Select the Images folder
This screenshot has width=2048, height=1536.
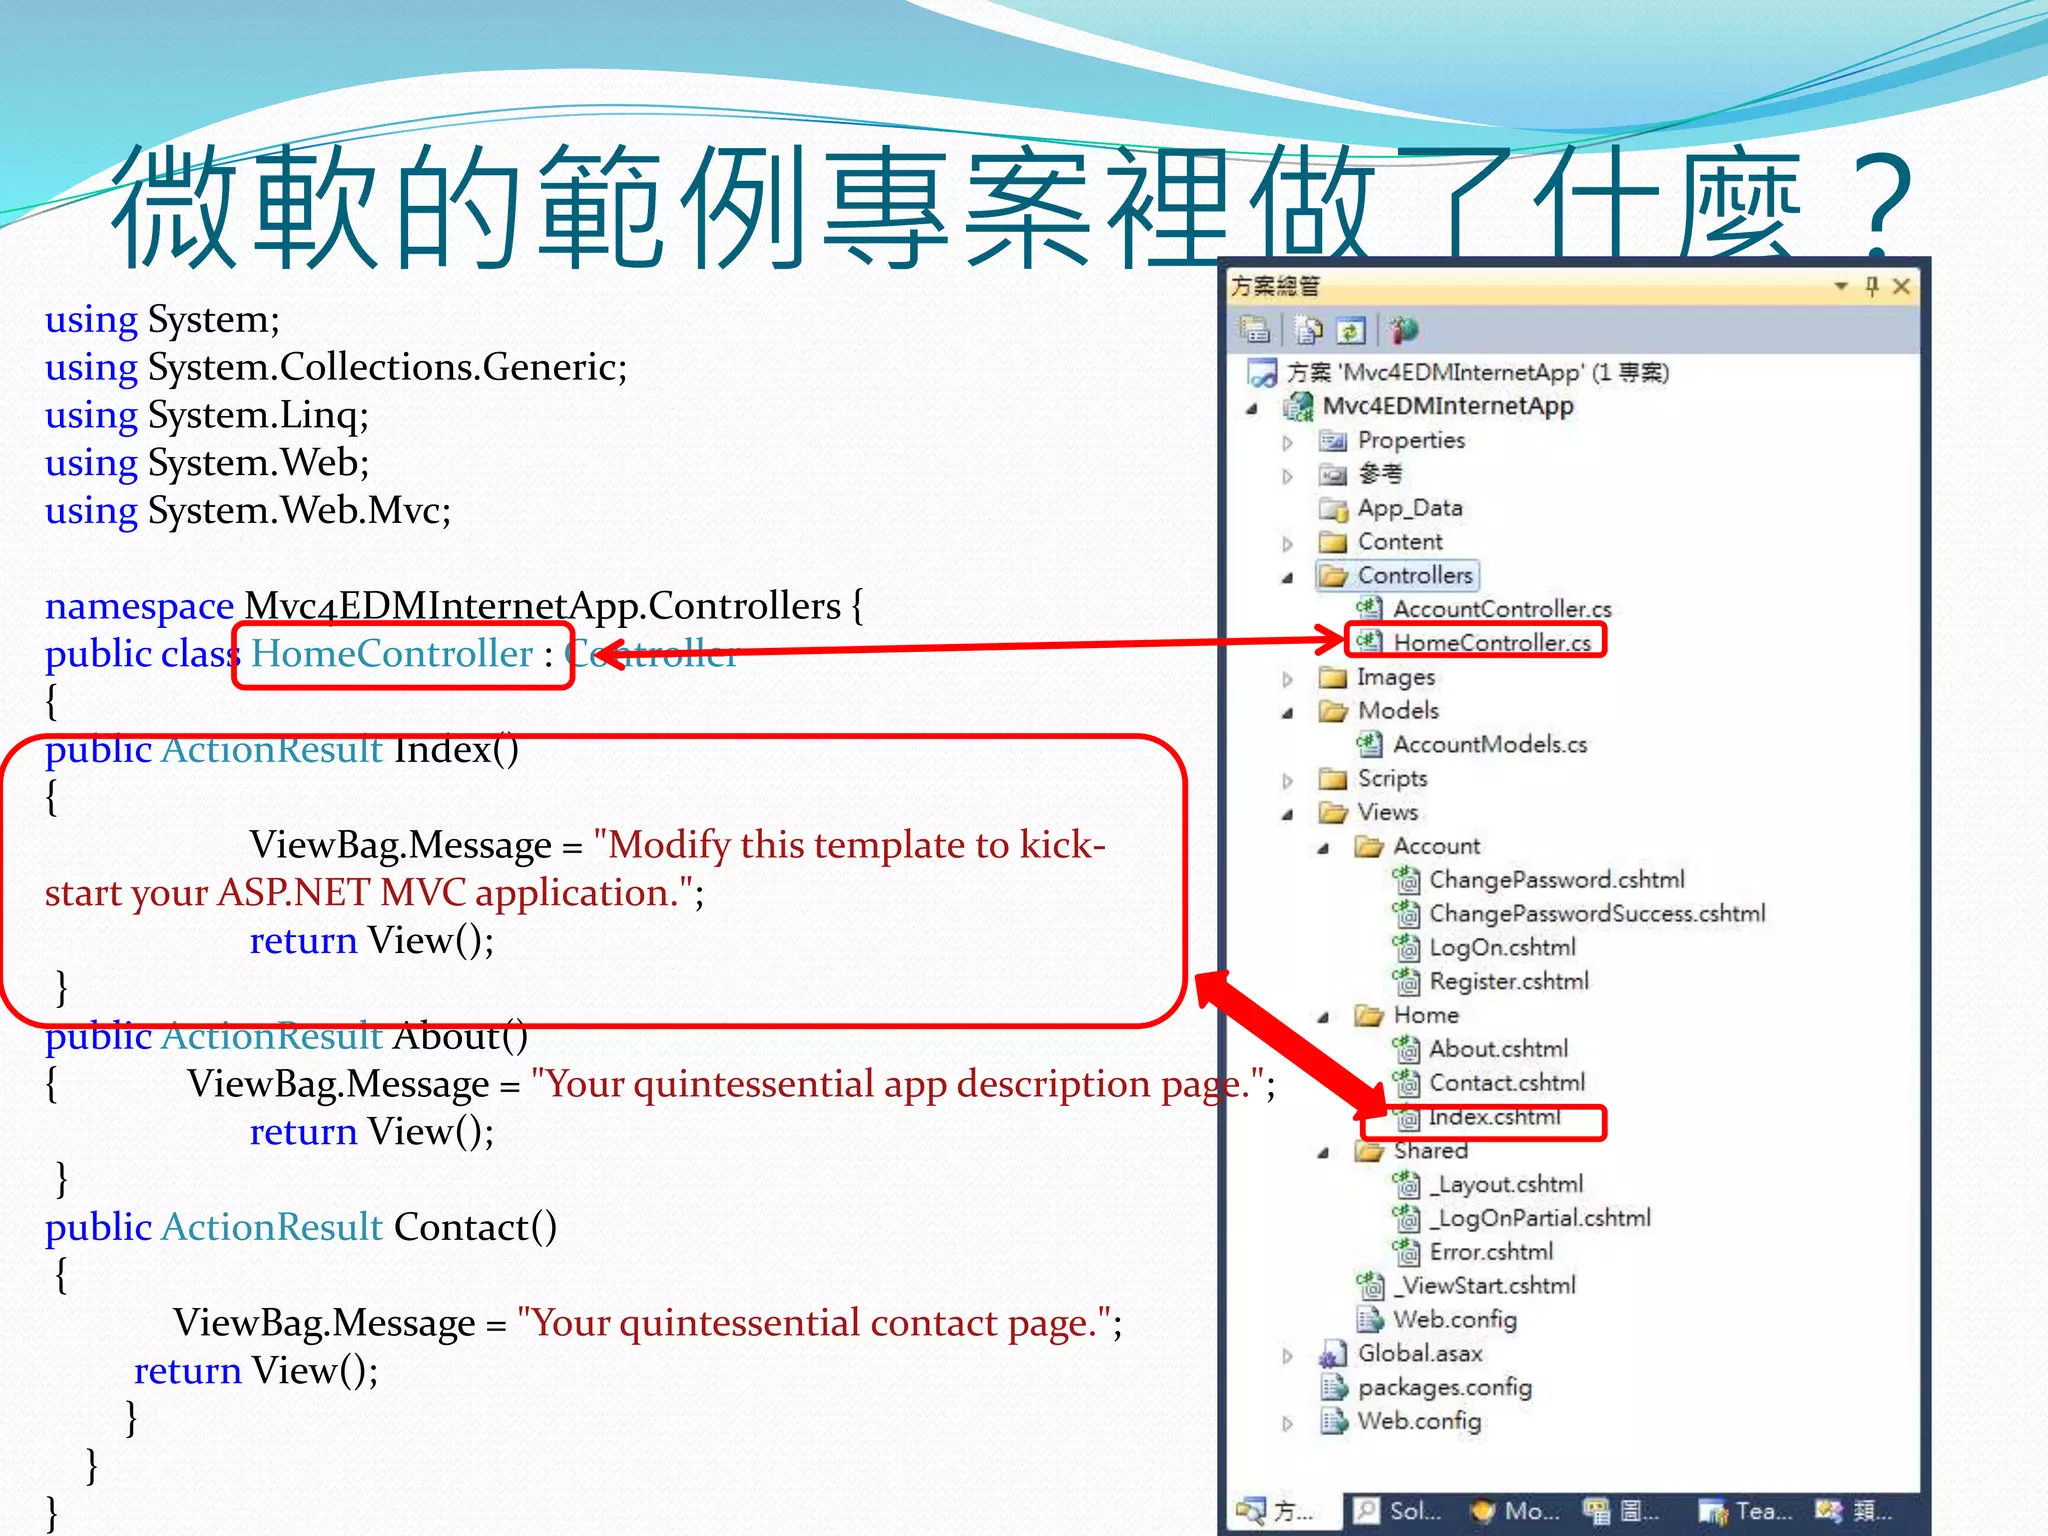coord(1396,678)
